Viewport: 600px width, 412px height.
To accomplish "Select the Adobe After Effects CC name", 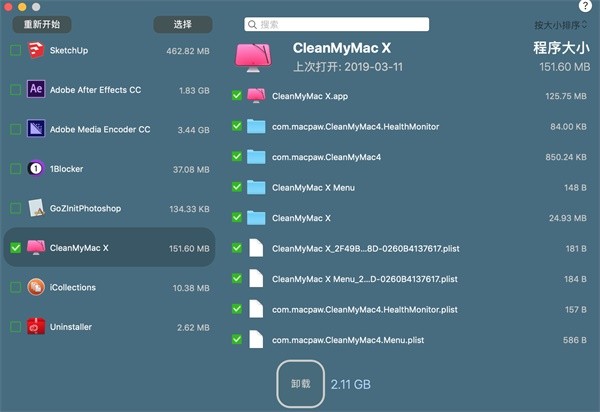I will pos(95,90).
